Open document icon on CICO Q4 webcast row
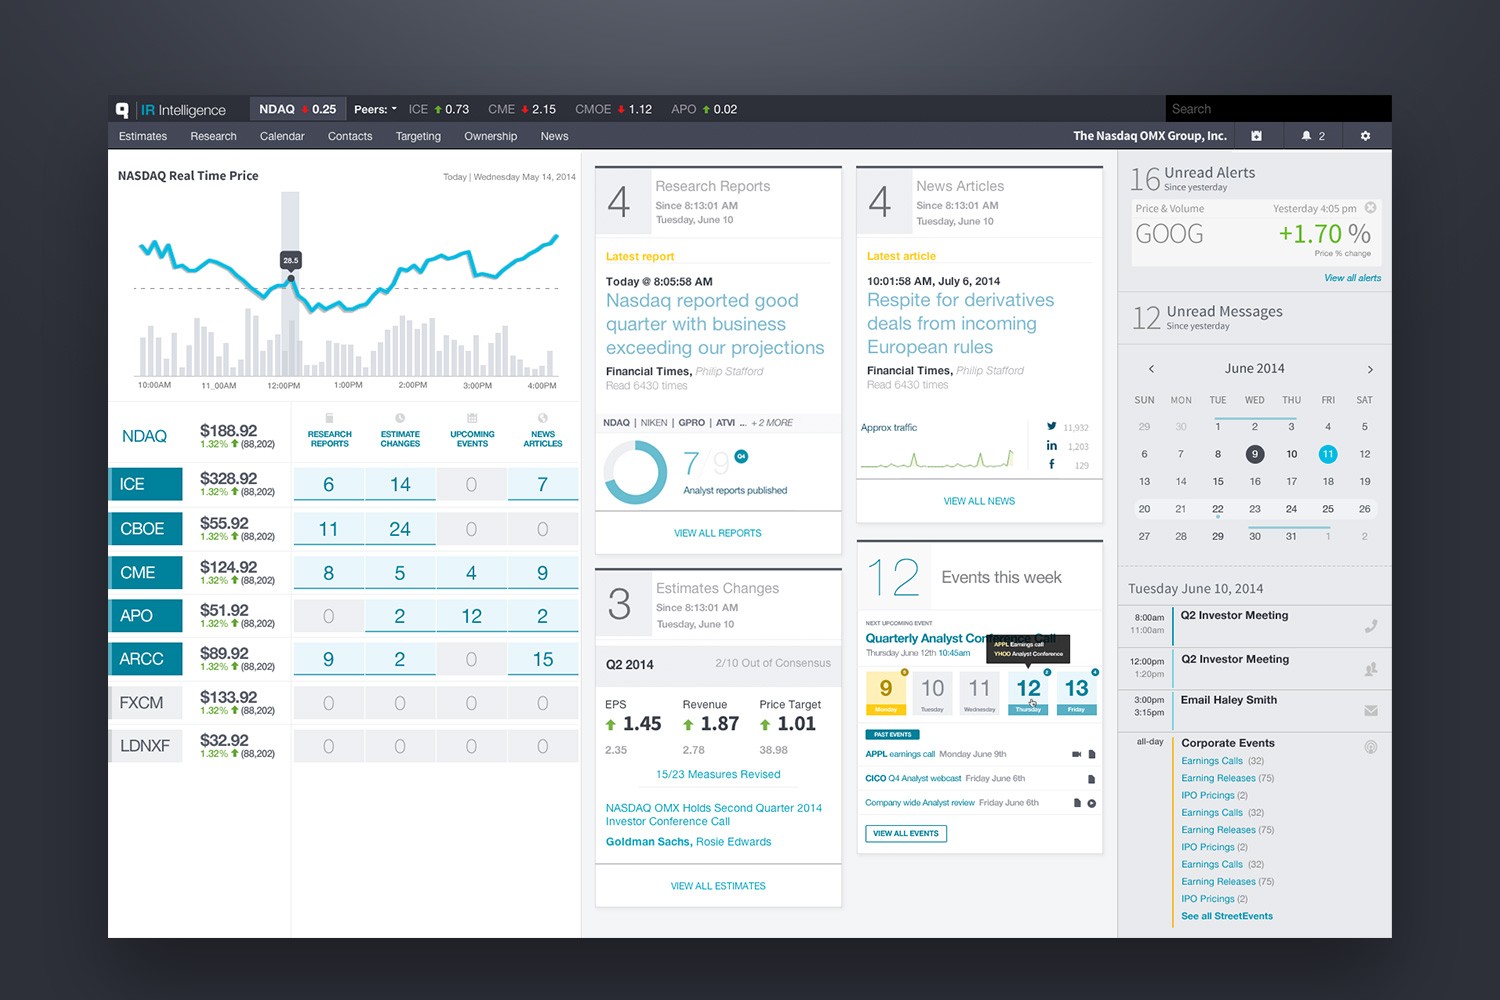Image resolution: width=1500 pixels, height=1000 pixels. (x=1092, y=779)
